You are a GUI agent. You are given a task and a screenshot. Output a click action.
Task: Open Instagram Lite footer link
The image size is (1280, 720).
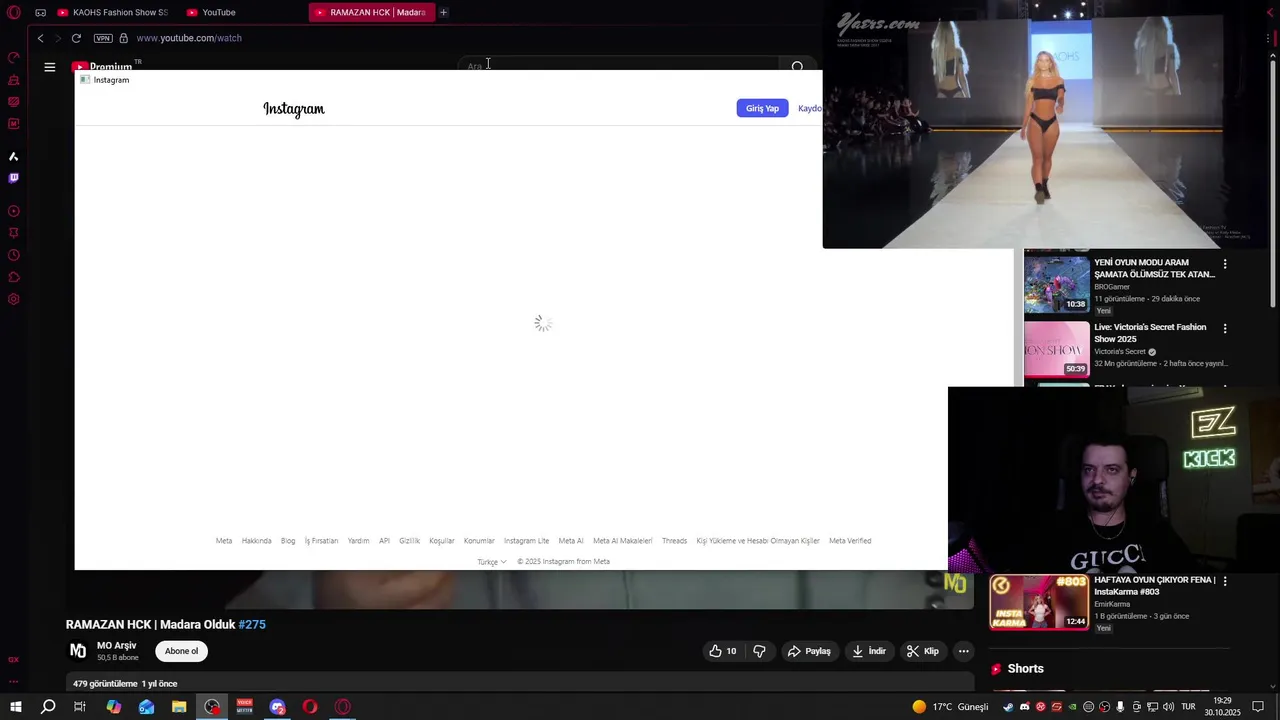(x=526, y=541)
